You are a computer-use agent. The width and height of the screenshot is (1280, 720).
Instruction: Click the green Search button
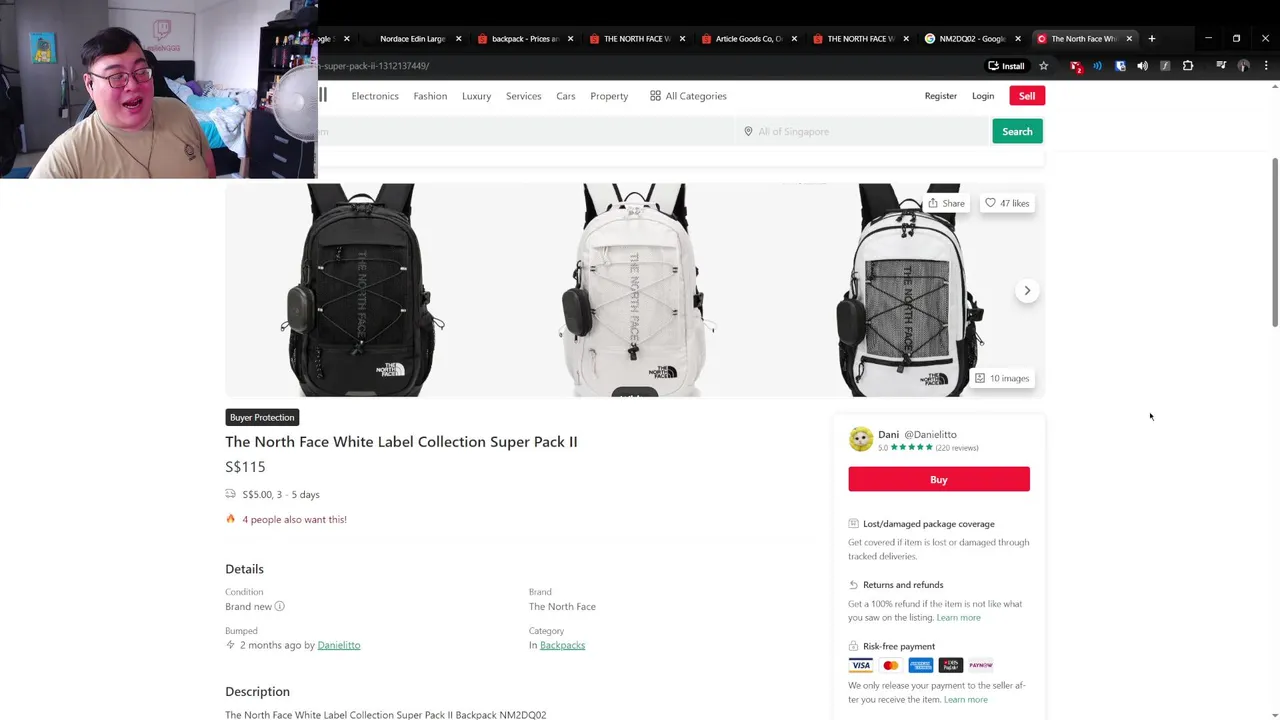coord(1017,131)
